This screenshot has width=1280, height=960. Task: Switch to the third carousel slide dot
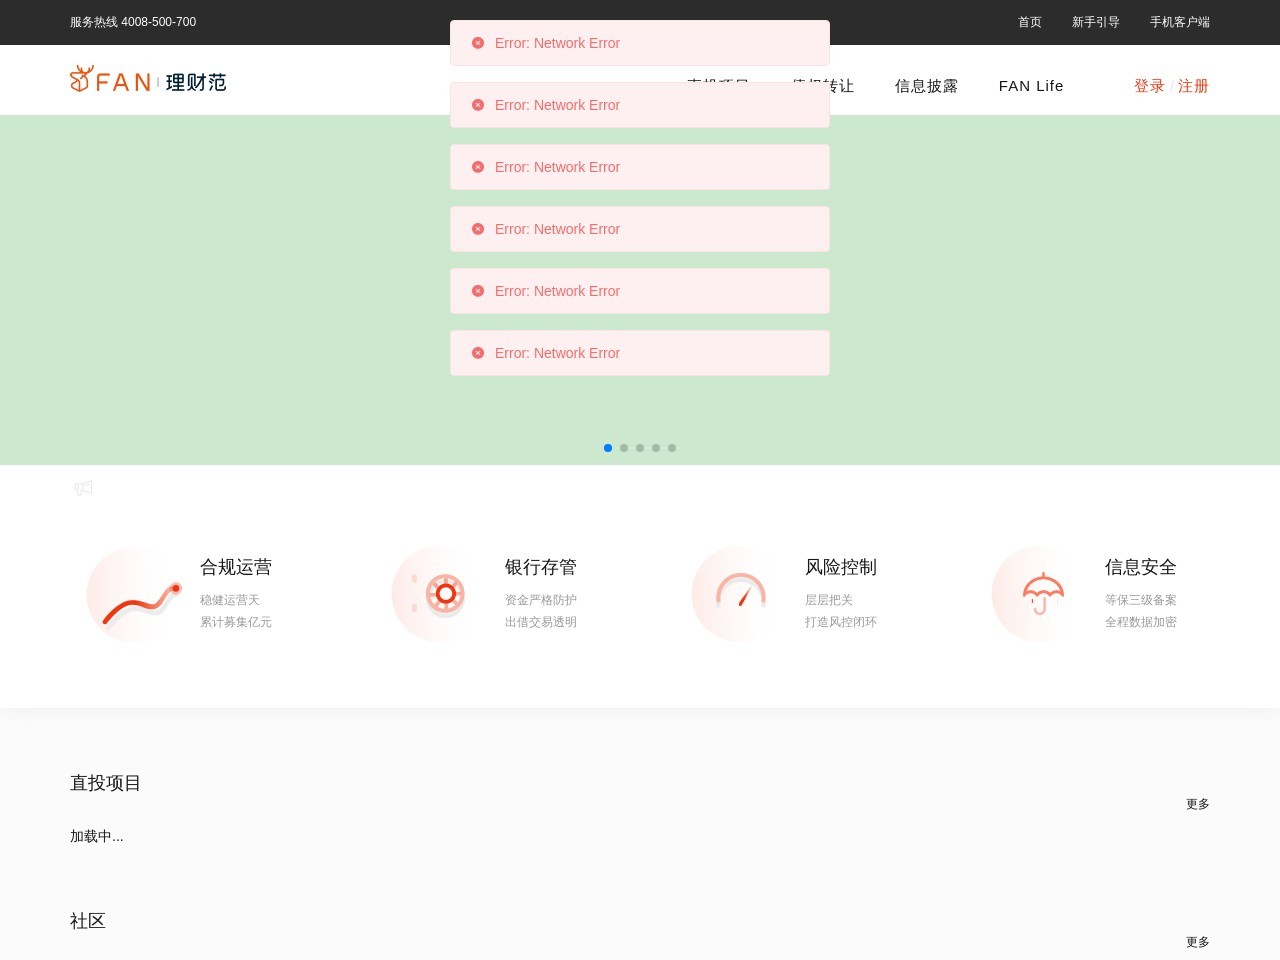pyautogui.click(x=640, y=448)
